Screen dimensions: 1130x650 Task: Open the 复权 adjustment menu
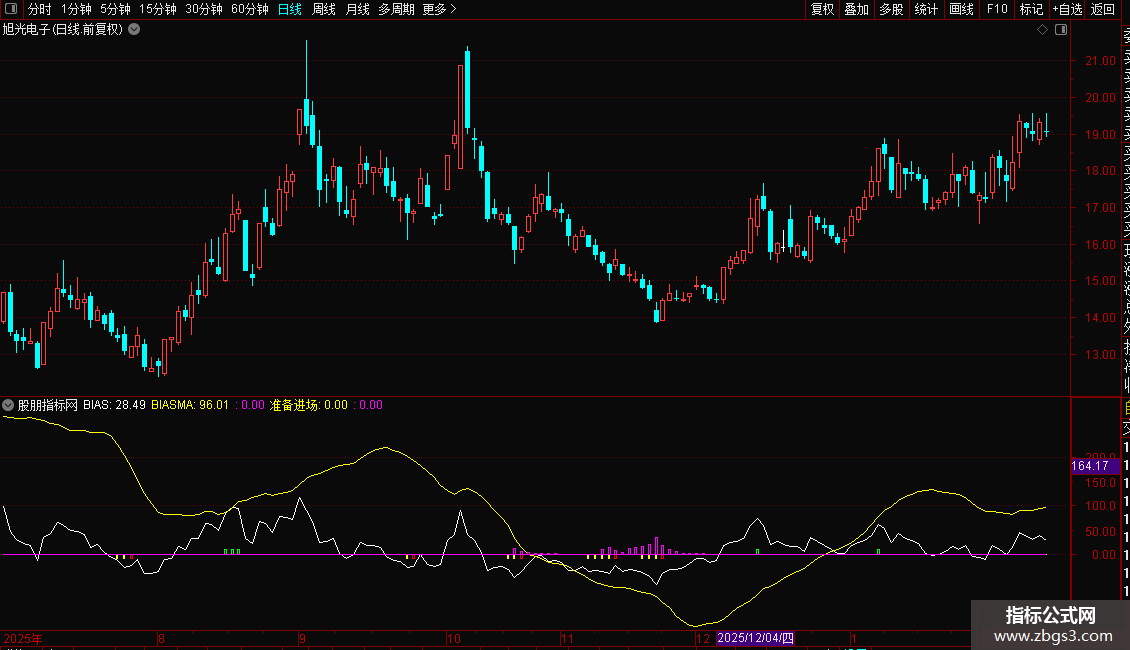coord(822,9)
